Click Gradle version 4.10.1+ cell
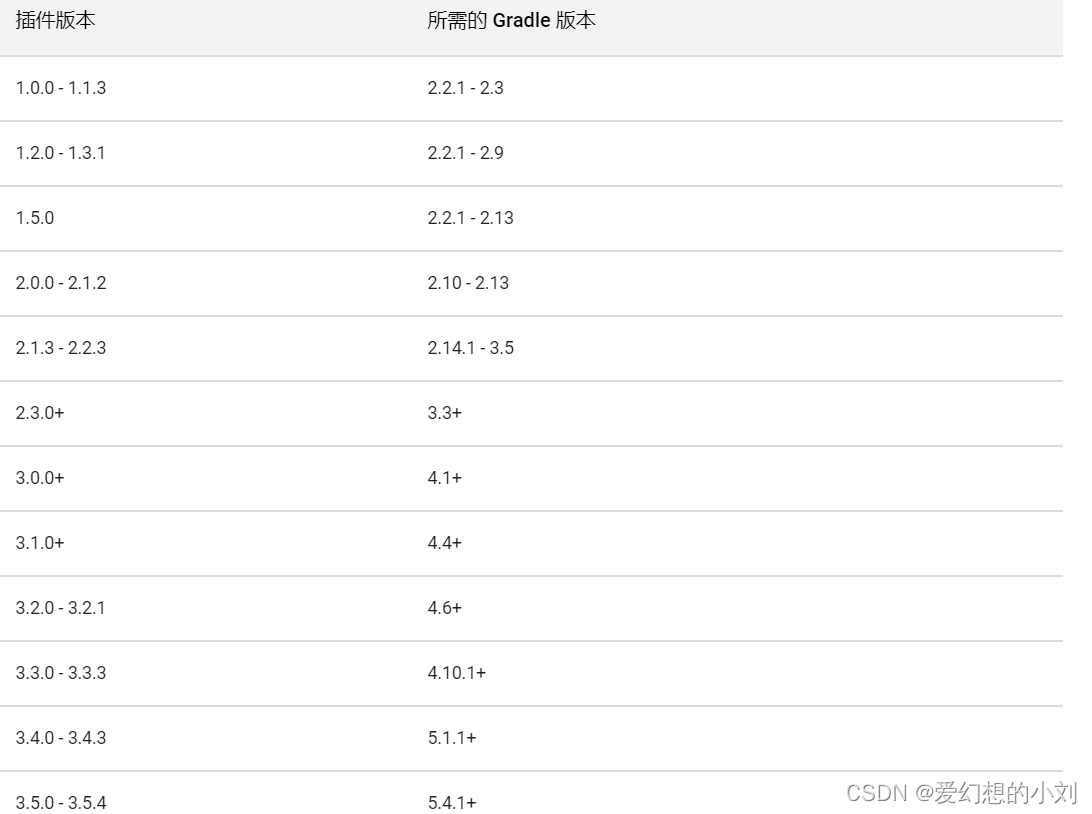Viewport: 1092px width, 814px height. 456,673
